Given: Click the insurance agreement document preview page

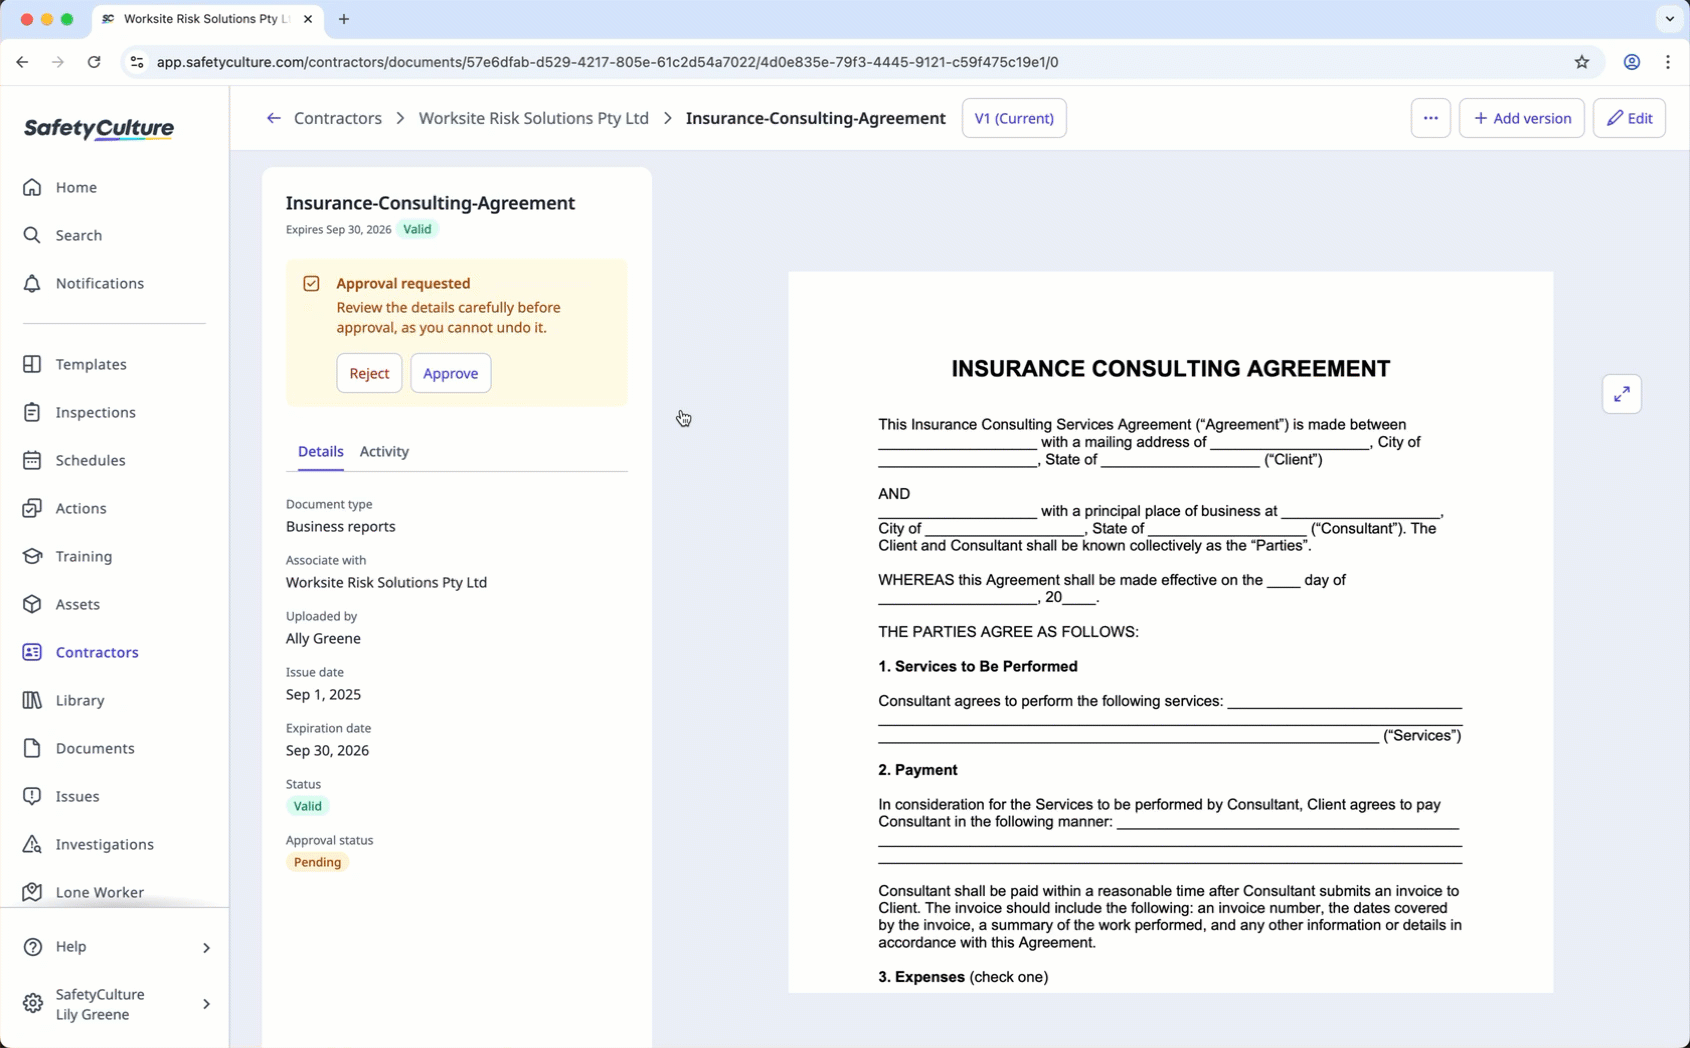Looking at the screenshot, I should coord(1170,632).
